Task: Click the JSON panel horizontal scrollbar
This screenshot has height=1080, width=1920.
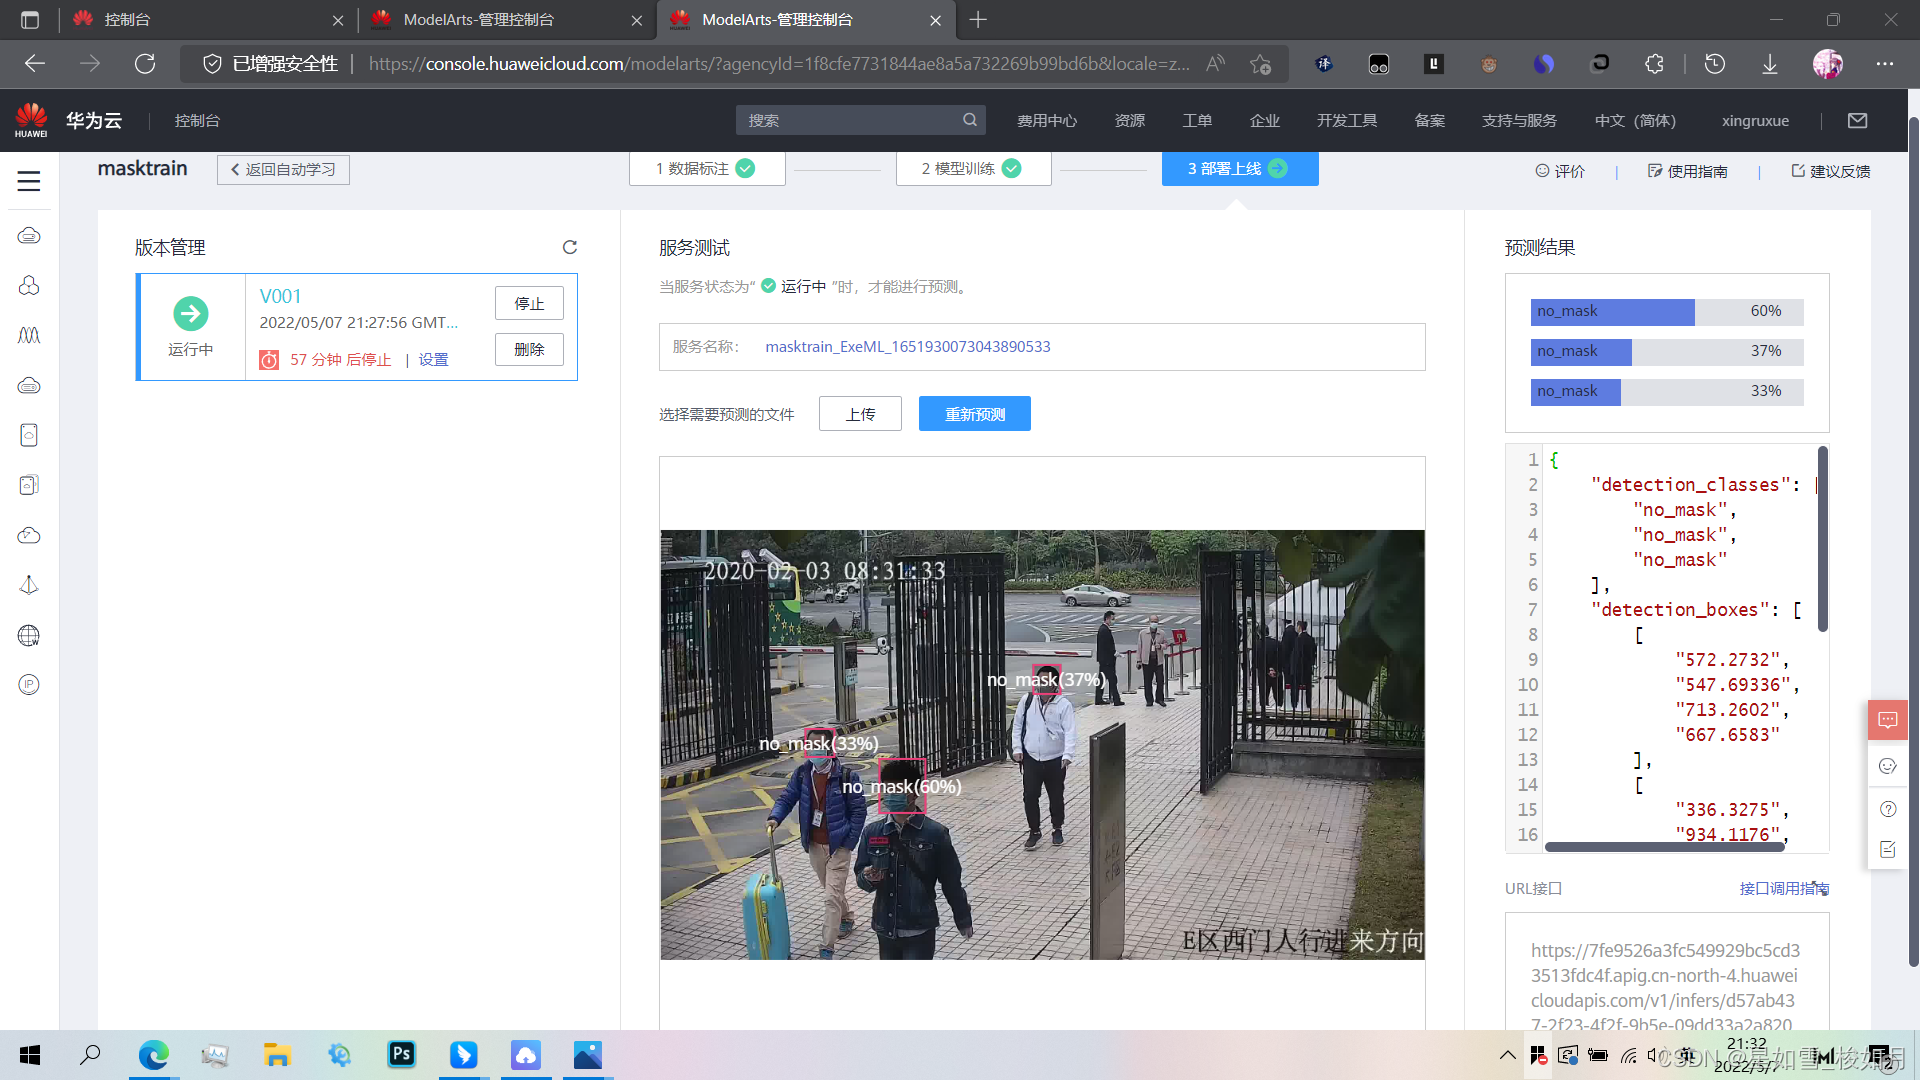Action: pos(1665,846)
